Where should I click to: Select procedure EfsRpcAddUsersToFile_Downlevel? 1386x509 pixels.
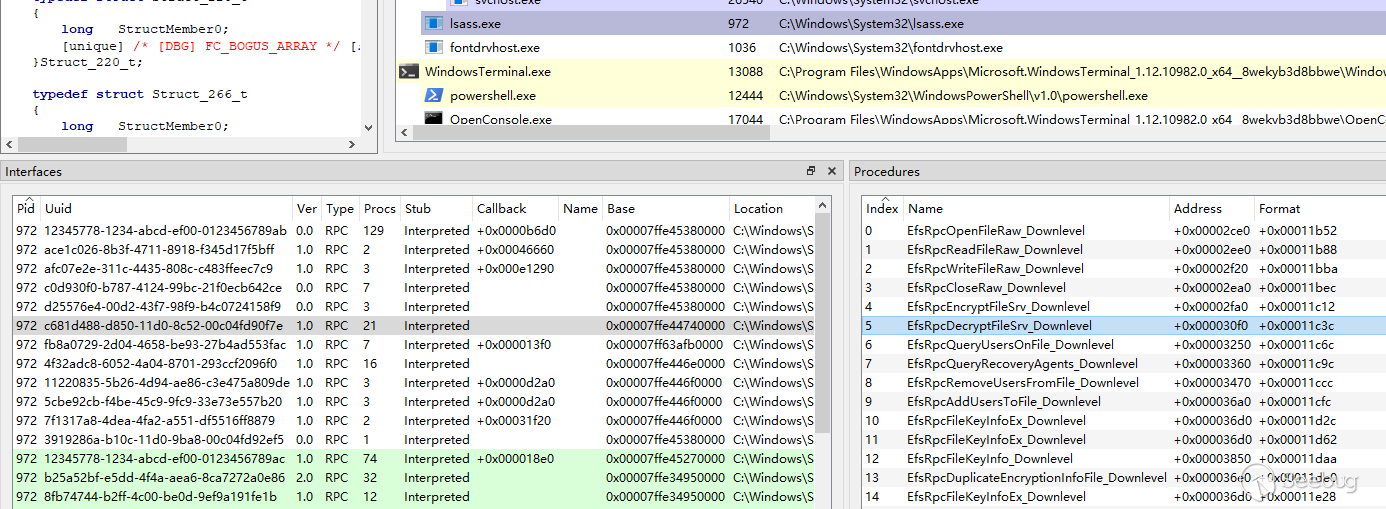pos(1004,401)
